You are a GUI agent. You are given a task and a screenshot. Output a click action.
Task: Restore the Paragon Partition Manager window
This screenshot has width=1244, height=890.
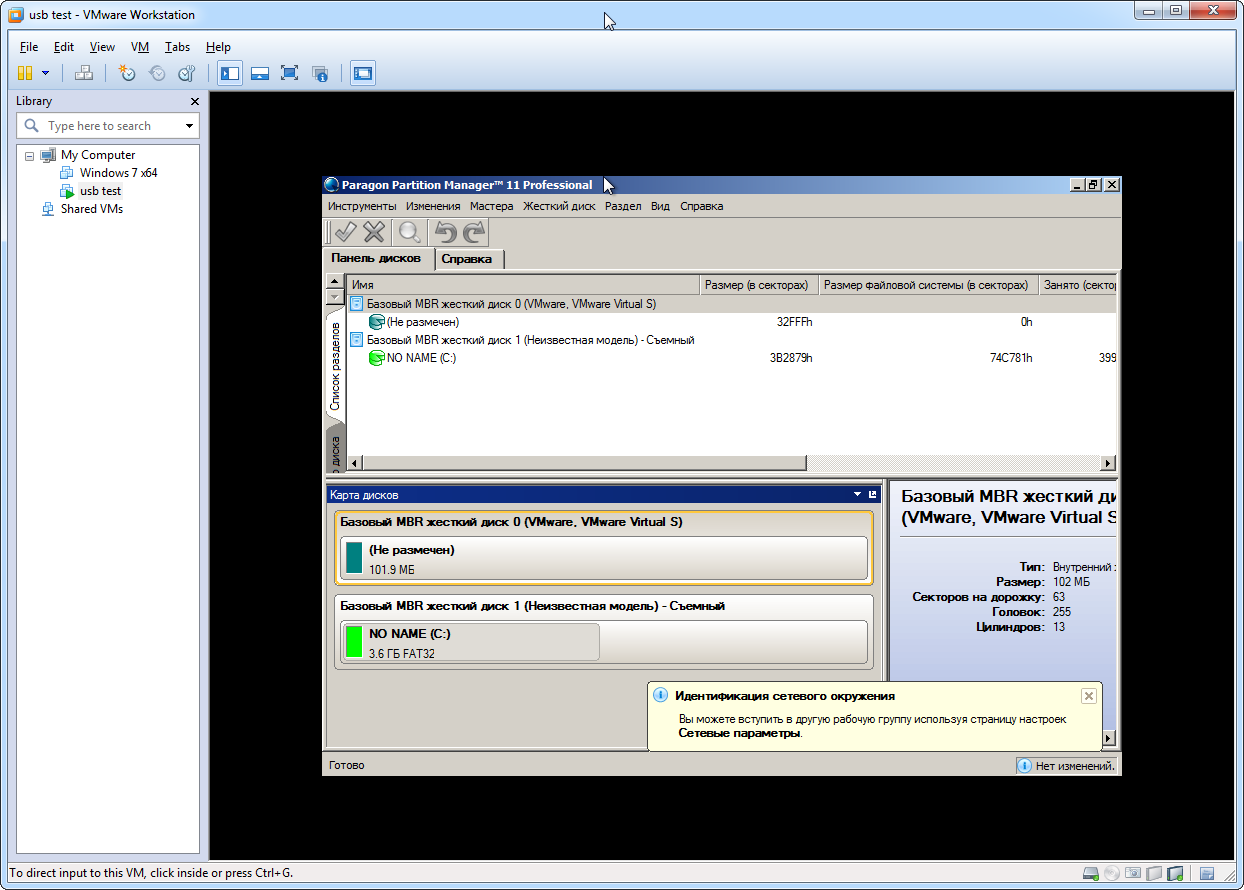(x=1094, y=185)
